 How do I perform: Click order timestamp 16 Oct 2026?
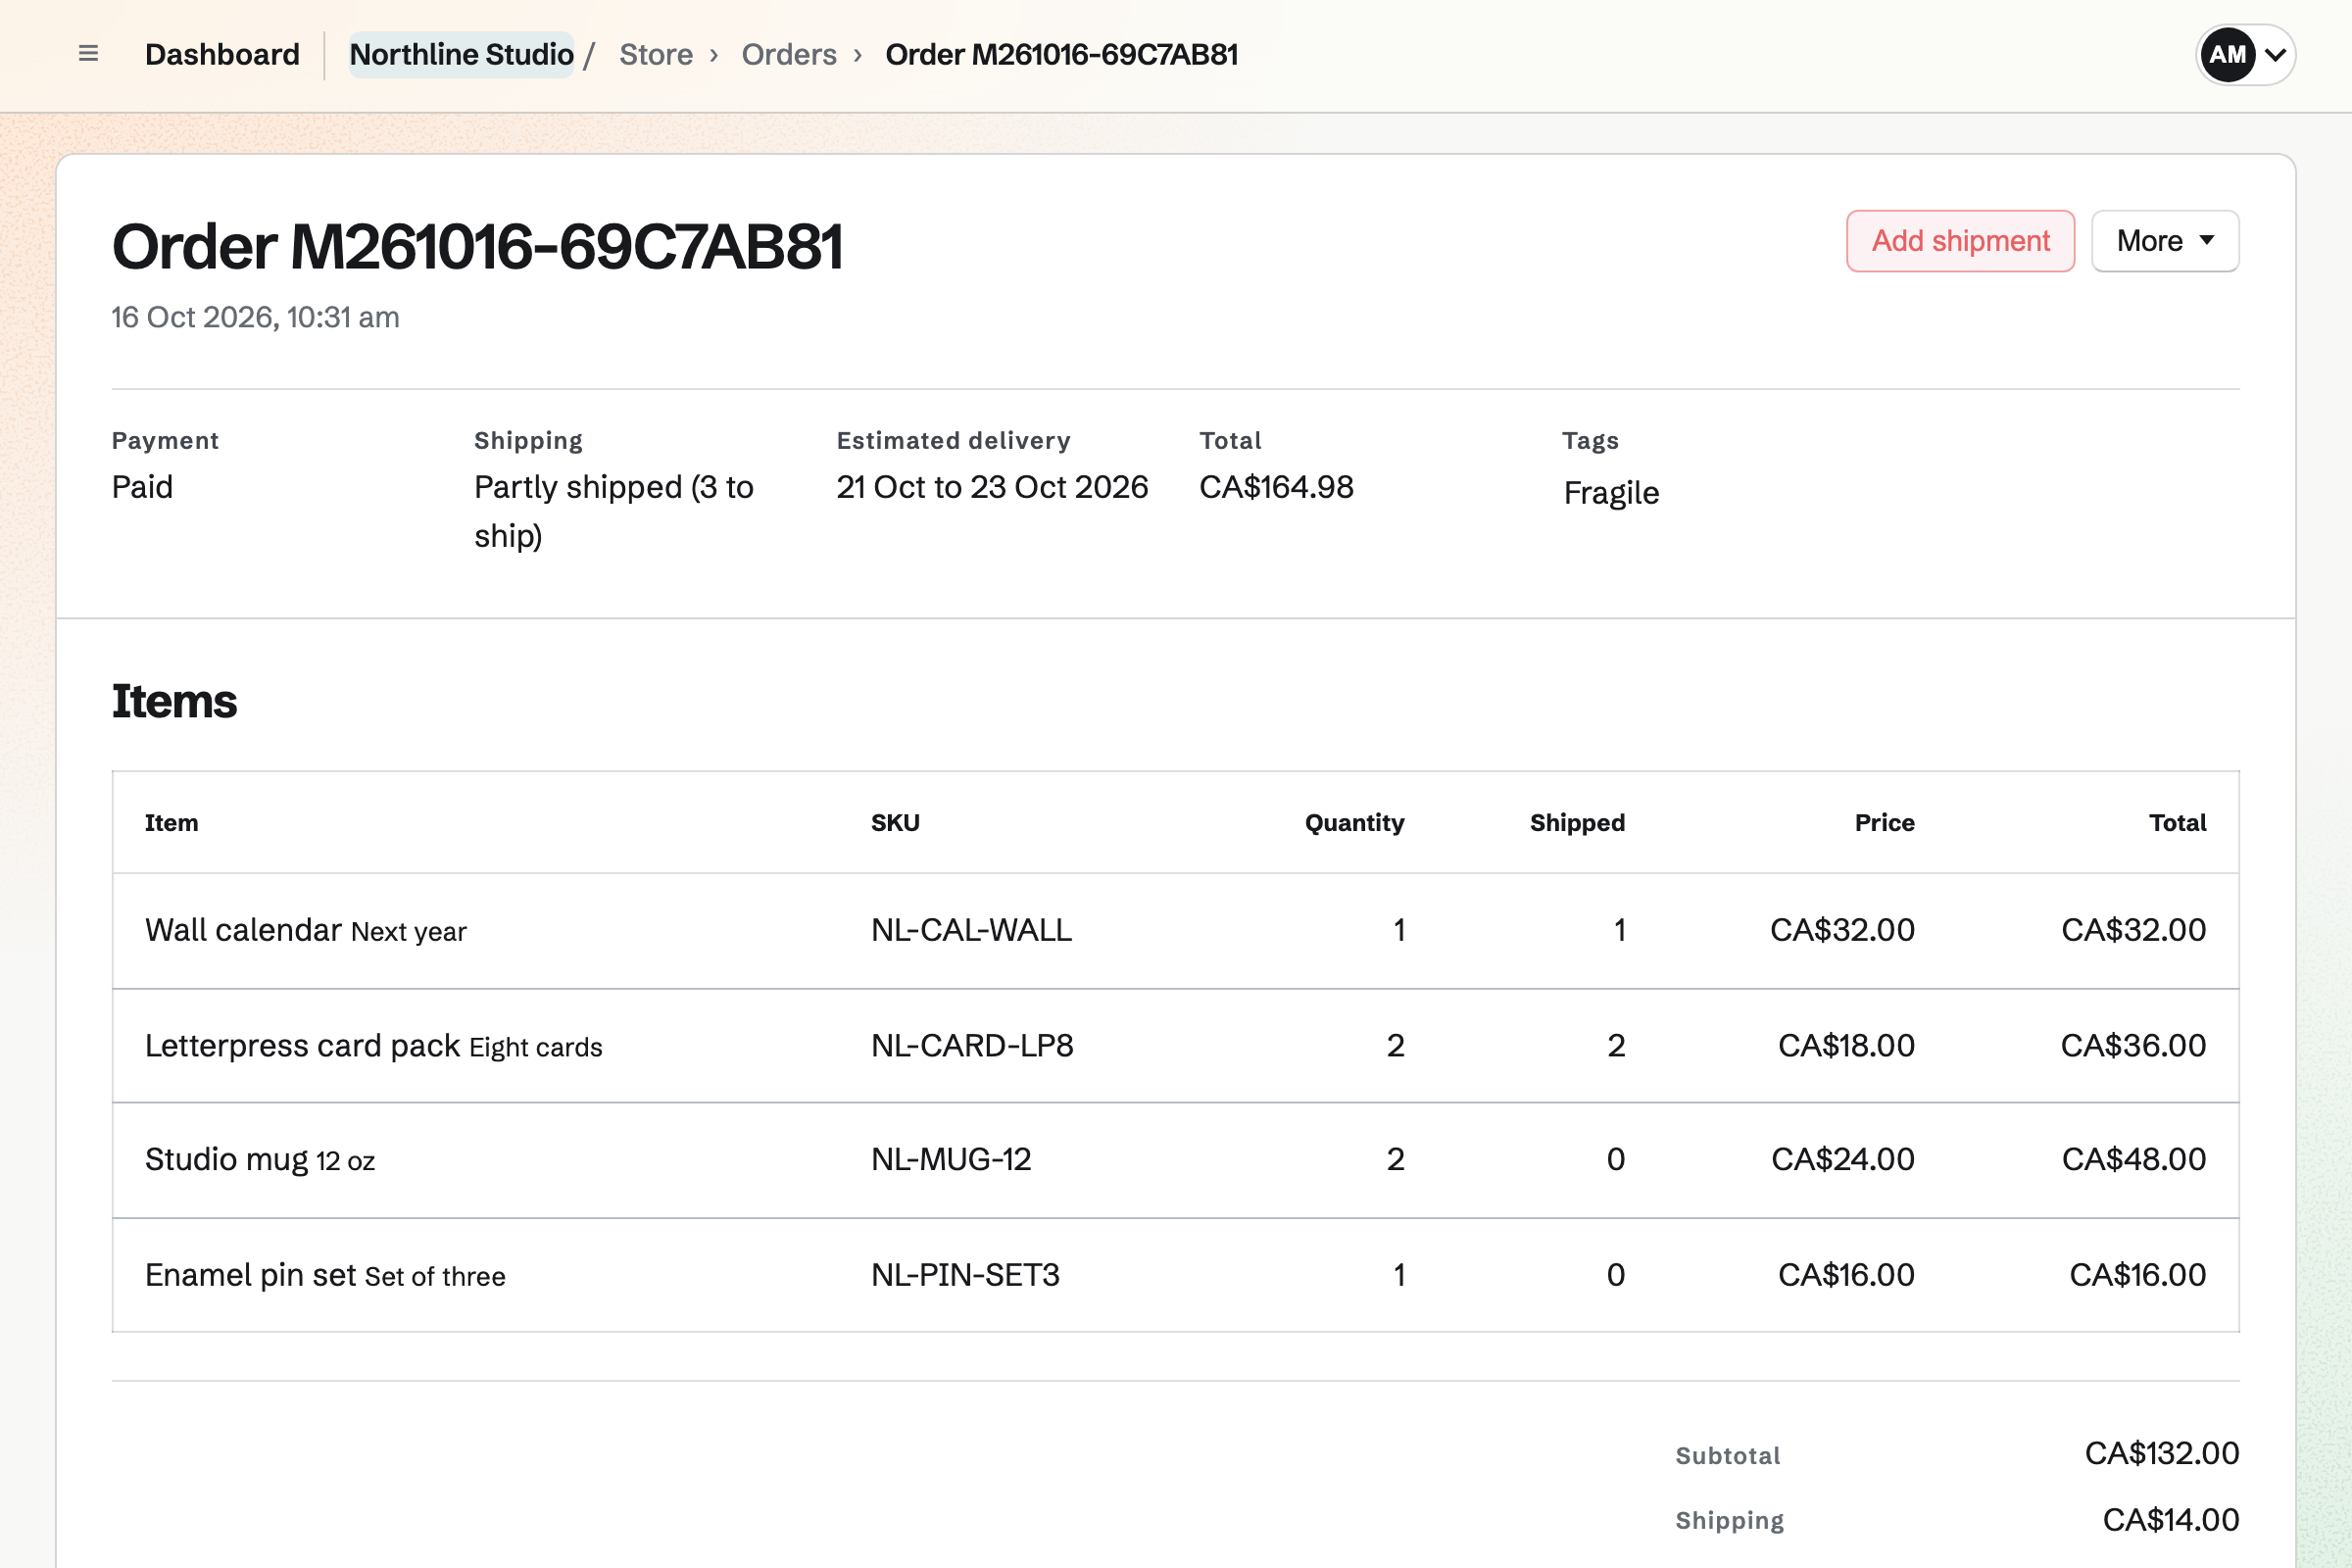[255, 317]
